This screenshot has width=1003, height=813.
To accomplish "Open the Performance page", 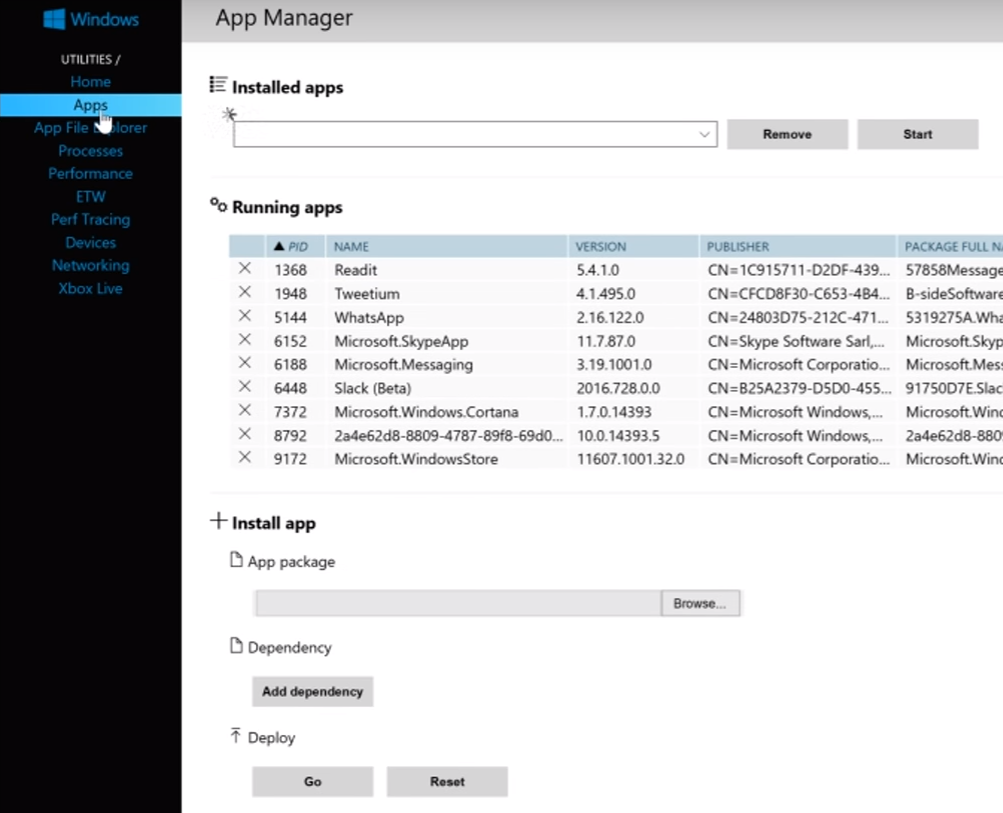I will pyautogui.click(x=90, y=173).
